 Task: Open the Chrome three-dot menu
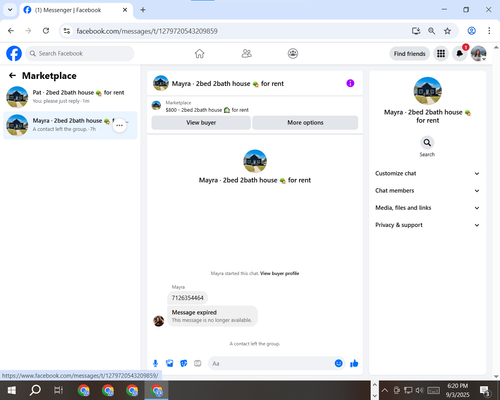489,31
